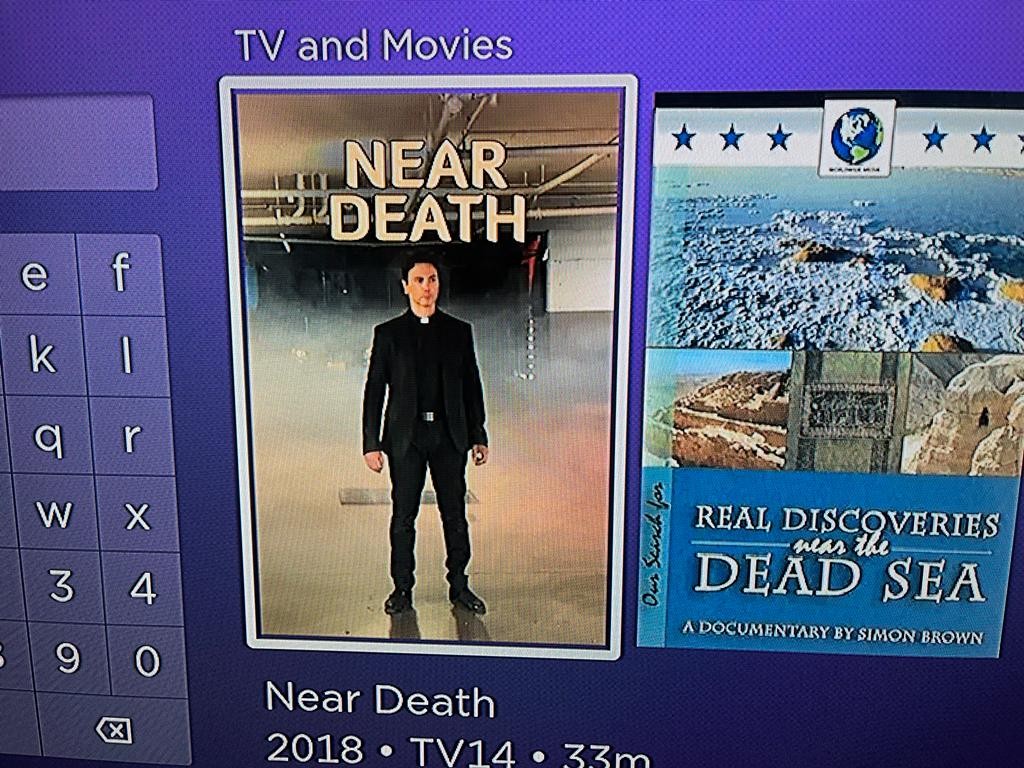
Task: Select the globe logo on documentary cover
Action: 858,137
